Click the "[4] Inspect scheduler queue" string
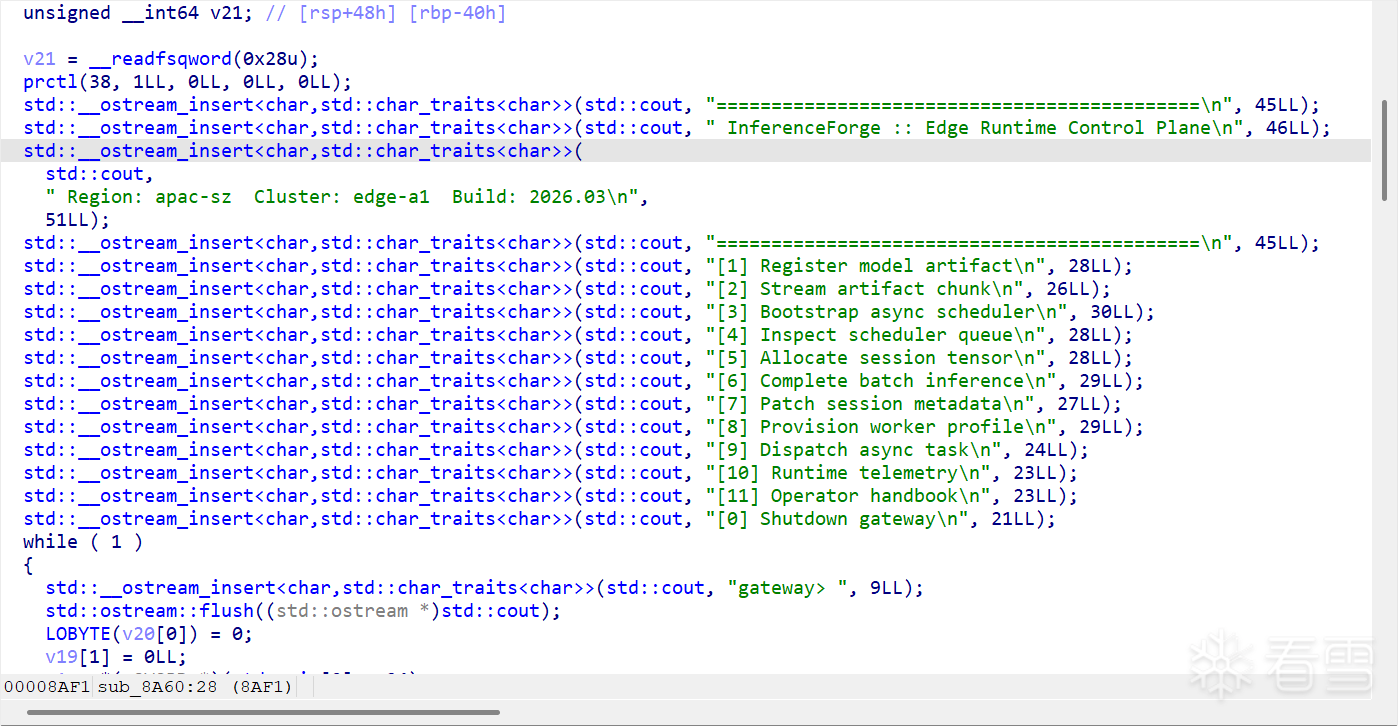This screenshot has height=726, width=1398. 880,335
